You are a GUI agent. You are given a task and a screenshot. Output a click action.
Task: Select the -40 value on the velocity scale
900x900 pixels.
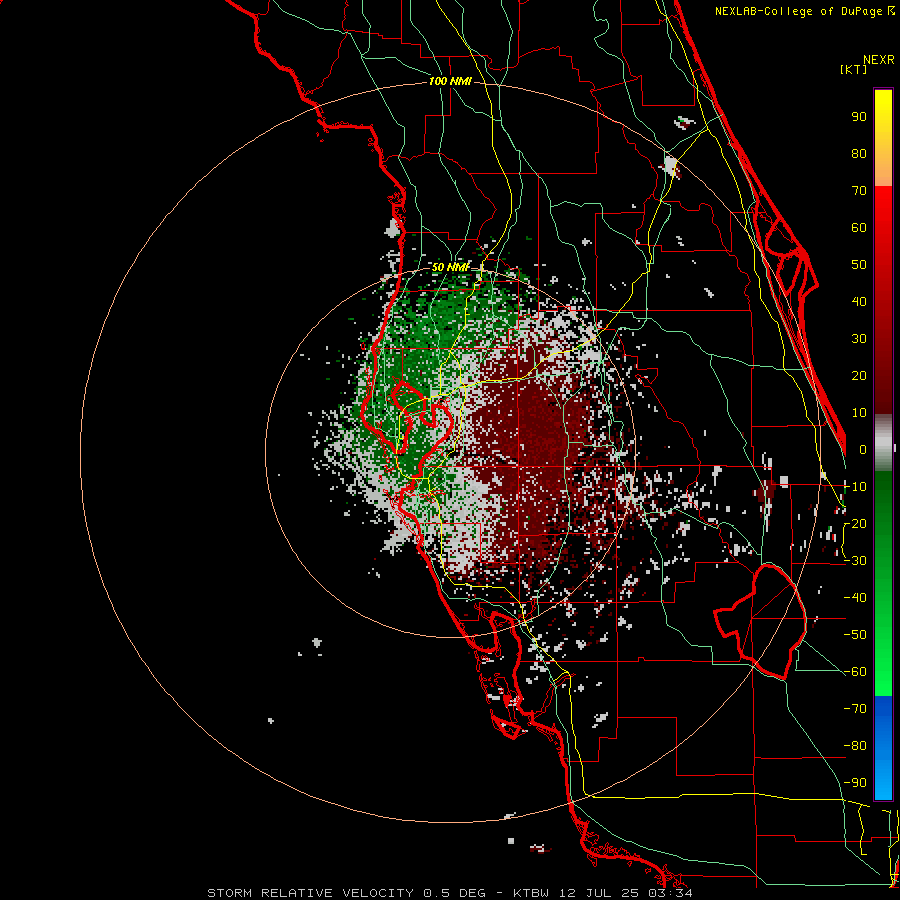[855, 598]
